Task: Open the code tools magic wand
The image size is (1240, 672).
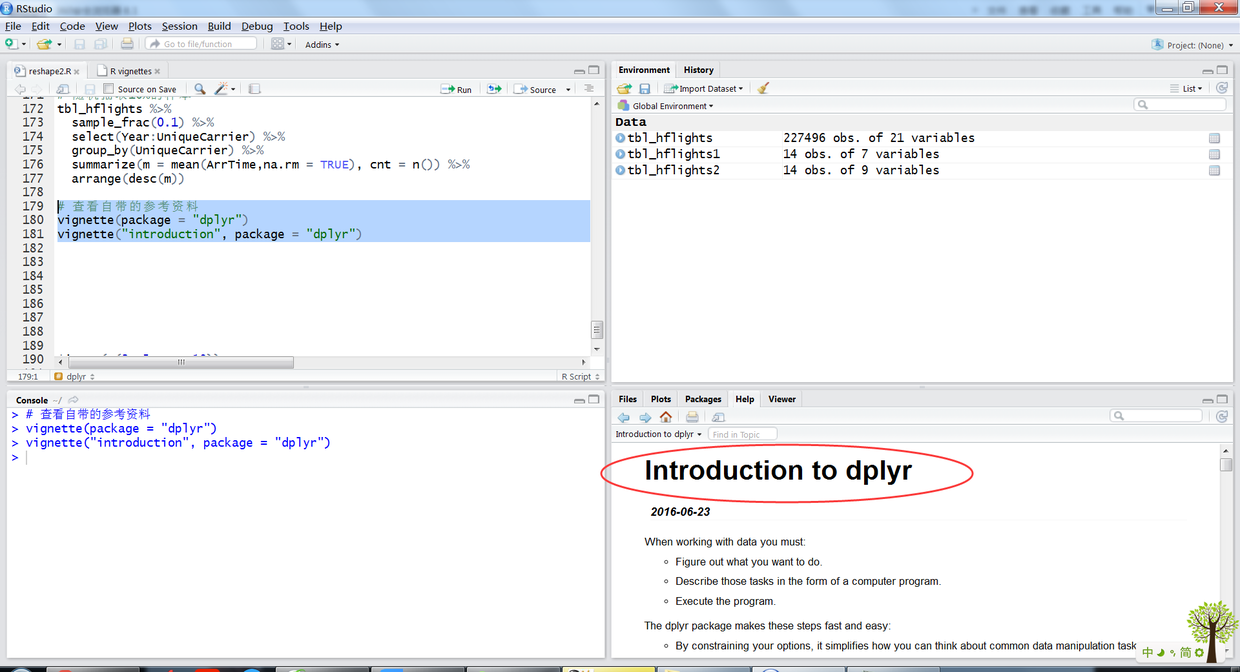Action: click(x=223, y=89)
